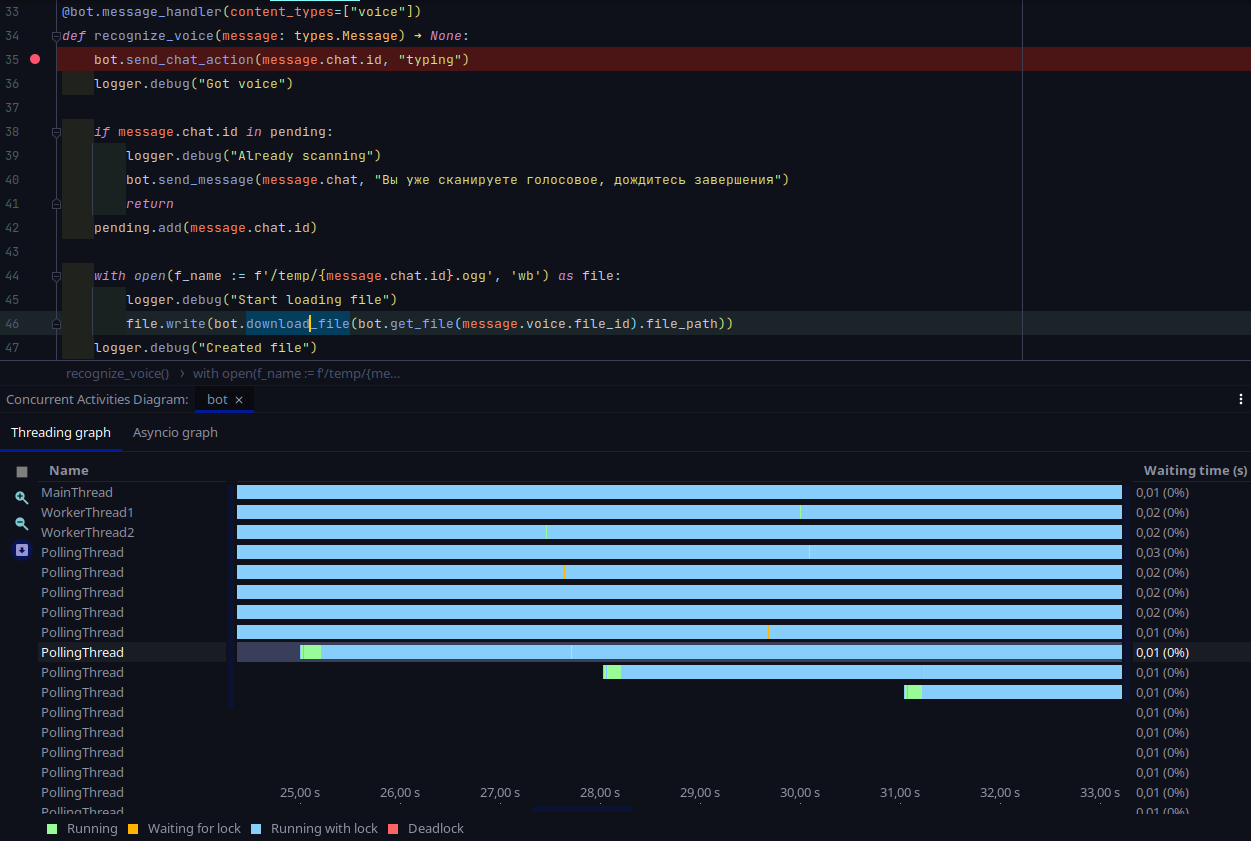Open the kebab menu of Concurrent Activities Diagram
Screen dimensions: 1251x841
tap(1240, 398)
